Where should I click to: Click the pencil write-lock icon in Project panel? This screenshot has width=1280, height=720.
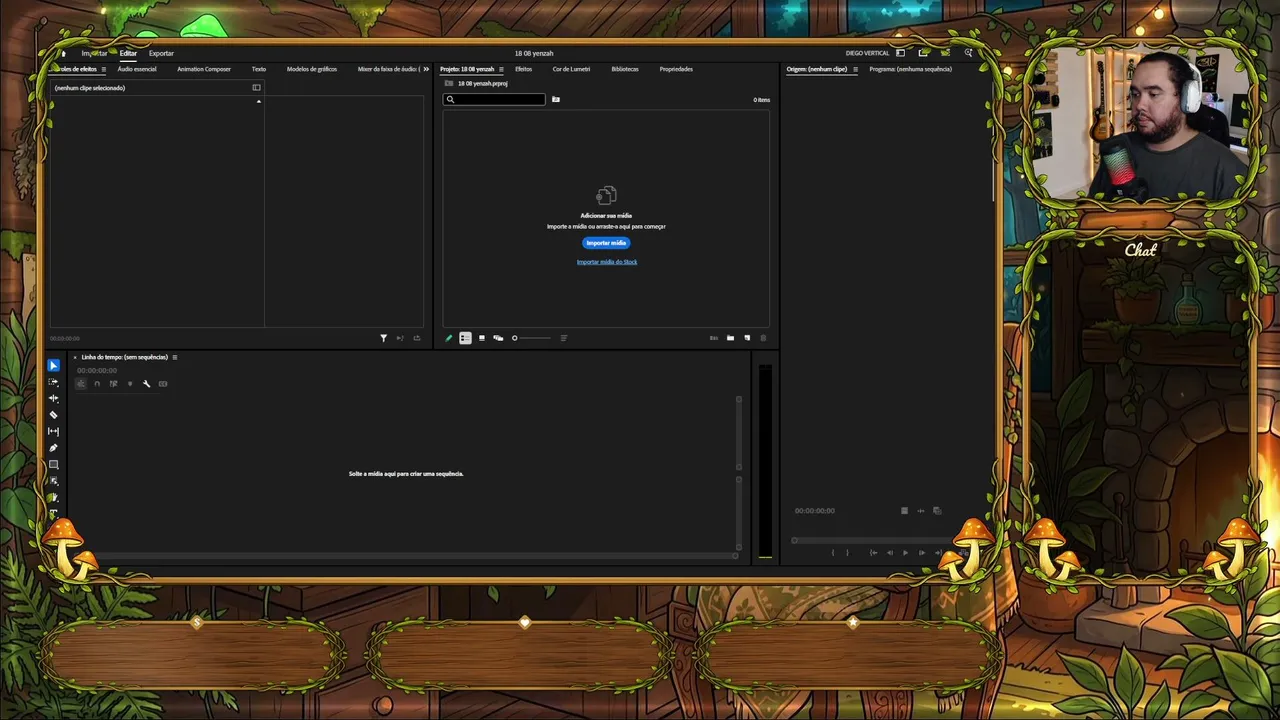click(x=449, y=338)
